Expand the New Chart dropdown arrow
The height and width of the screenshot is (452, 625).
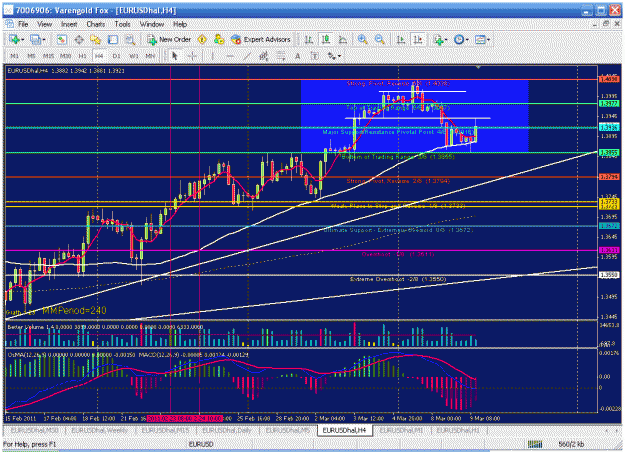[x=23, y=39]
